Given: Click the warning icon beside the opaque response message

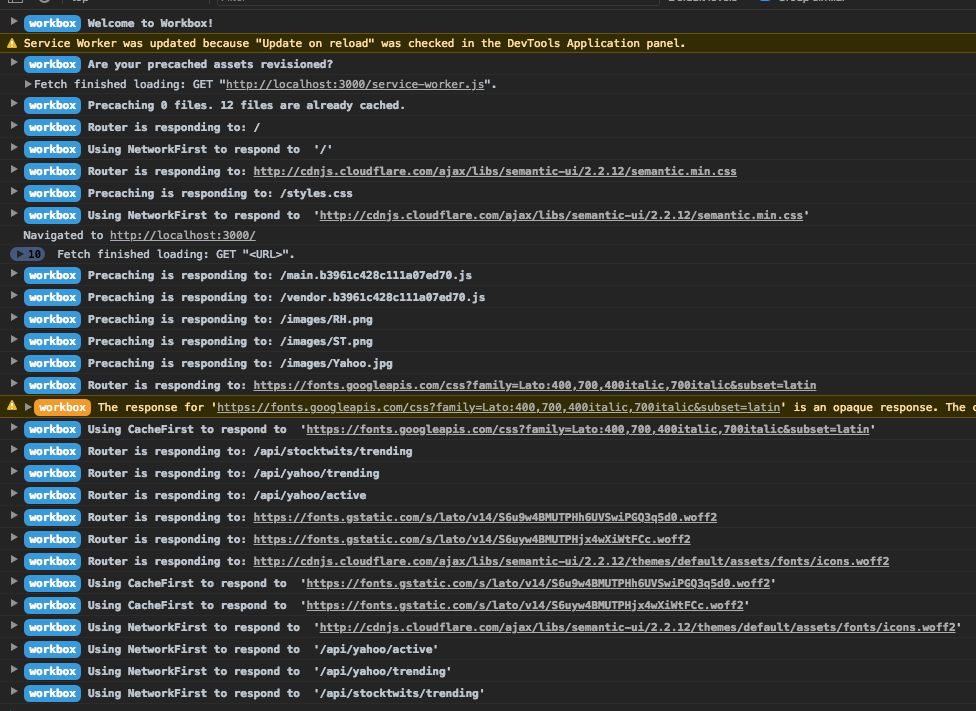Looking at the screenshot, I should click(x=12, y=407).
